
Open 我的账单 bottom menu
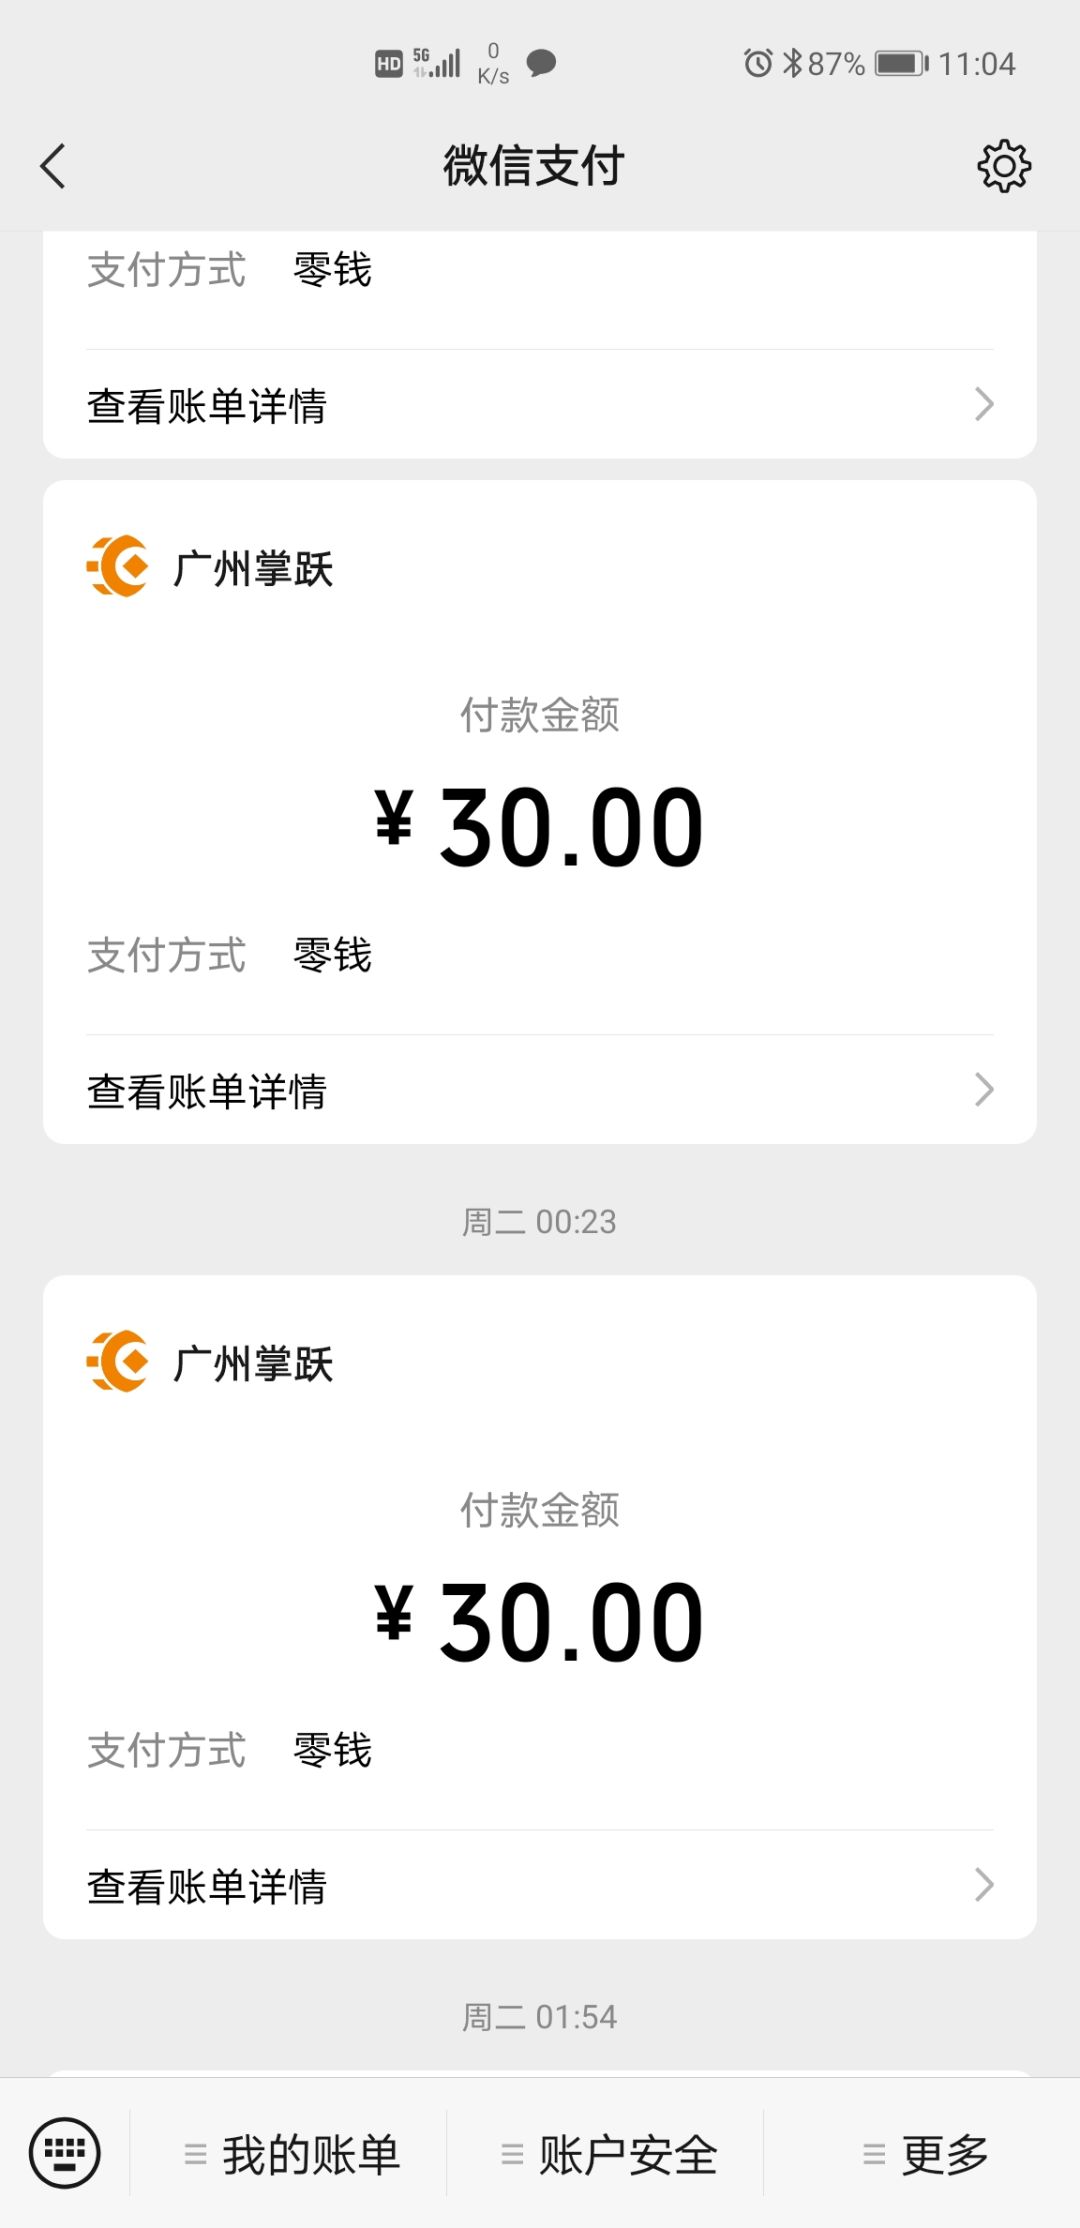click(292, 2154)
